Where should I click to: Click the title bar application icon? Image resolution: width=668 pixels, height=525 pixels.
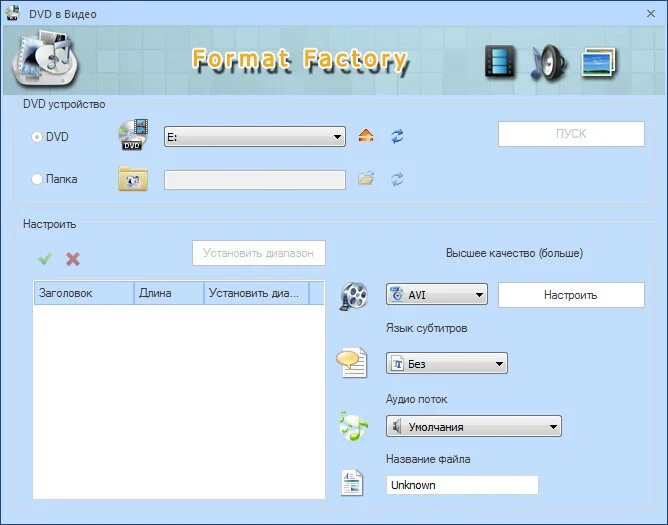(x=13, y=14)
